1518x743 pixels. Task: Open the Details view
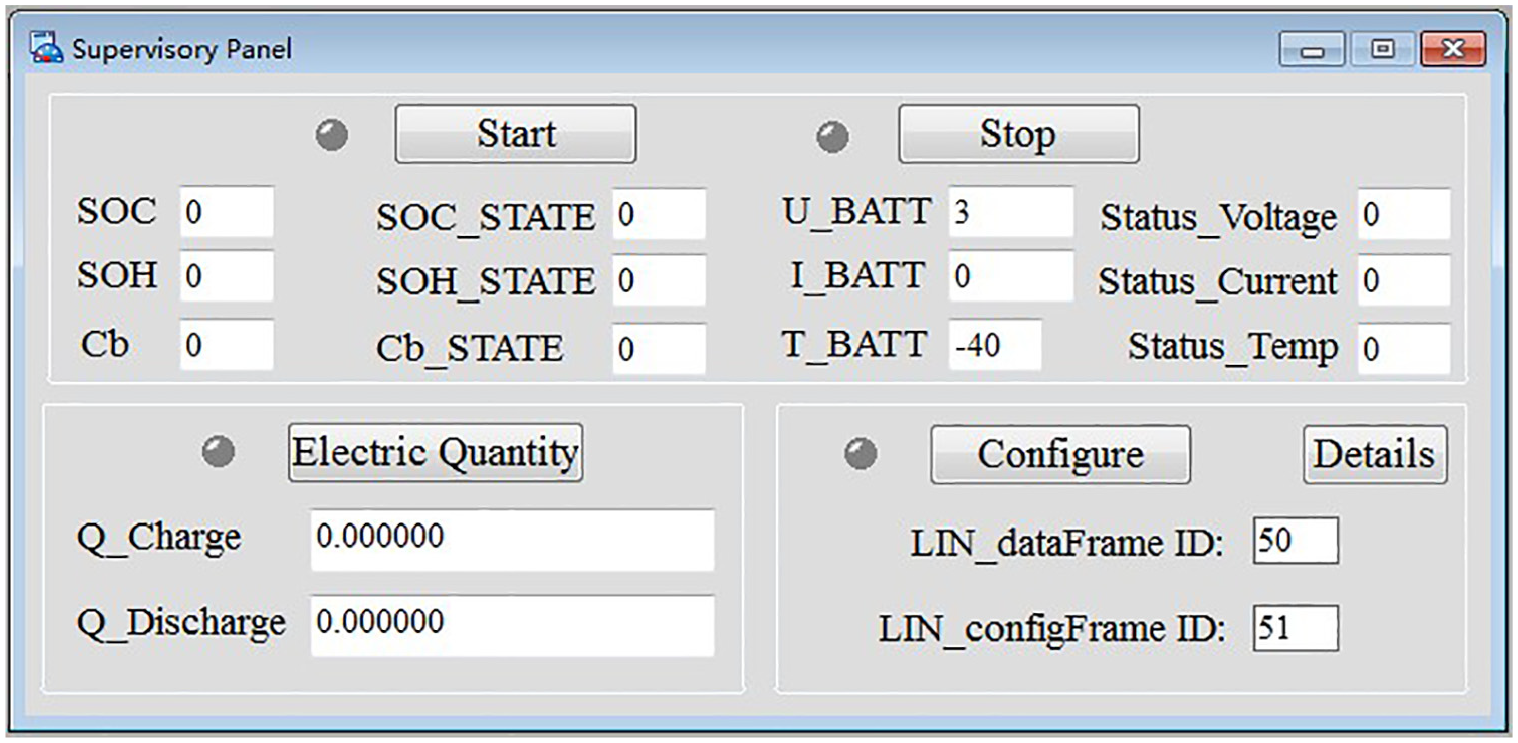click(1375, 454)
